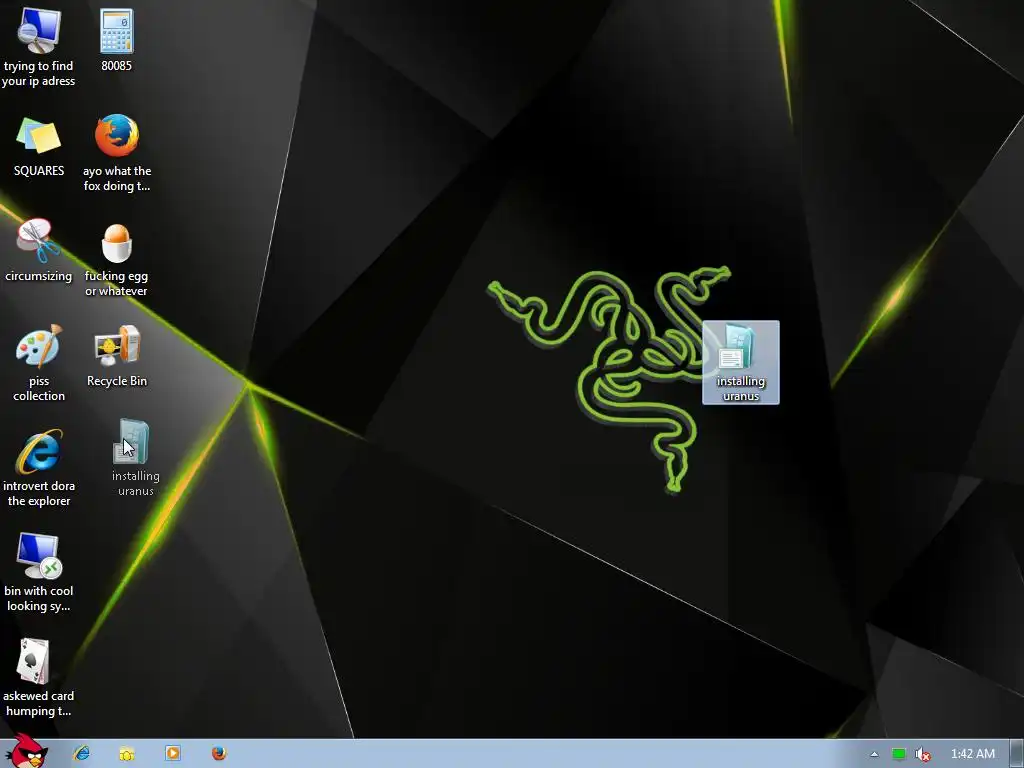Viewport: 1024px width, 768px height.
Task: Click the Show desktop button at the taskbar end
Action: [1017, 754]
